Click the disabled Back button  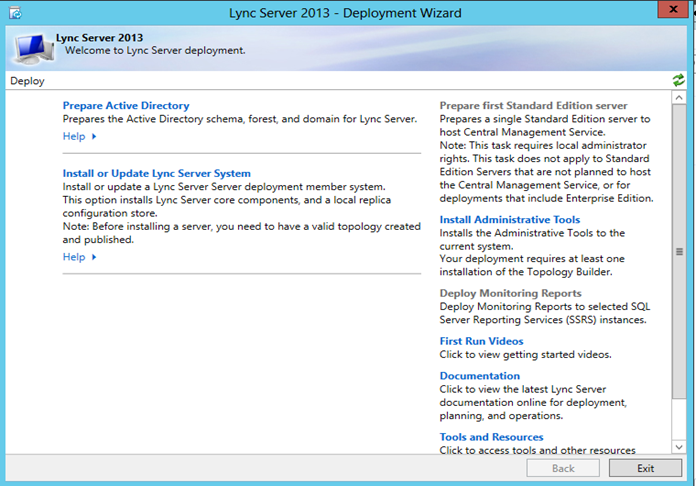pos(563,468)
